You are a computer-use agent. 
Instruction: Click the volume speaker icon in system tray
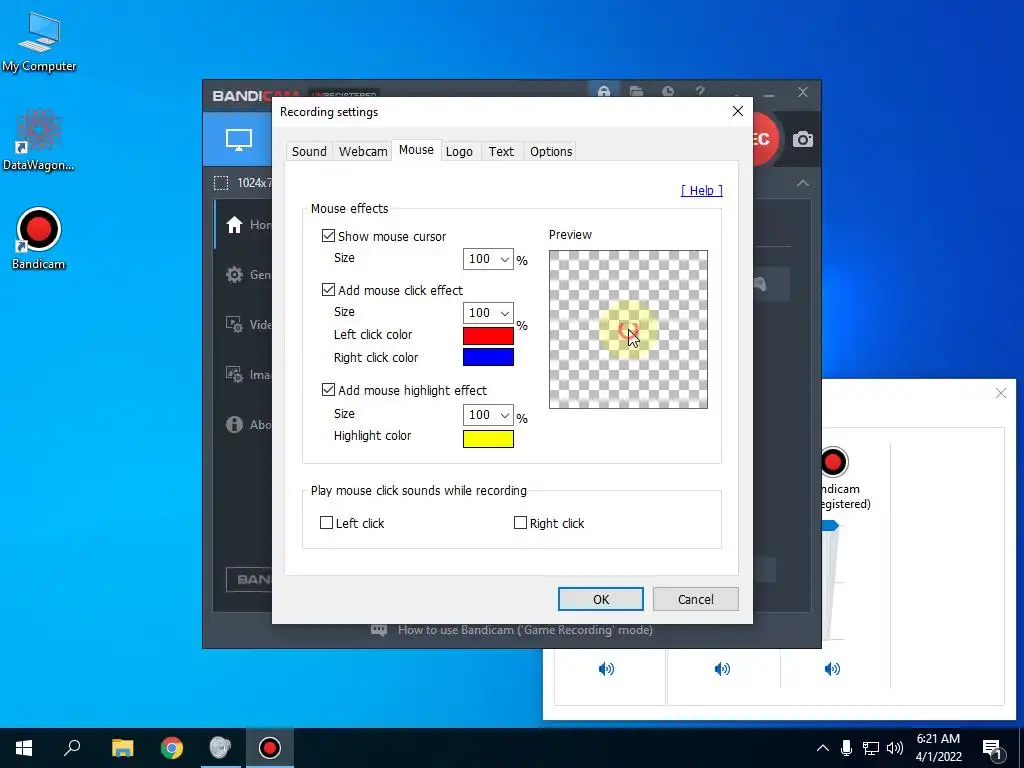point(895,748)
